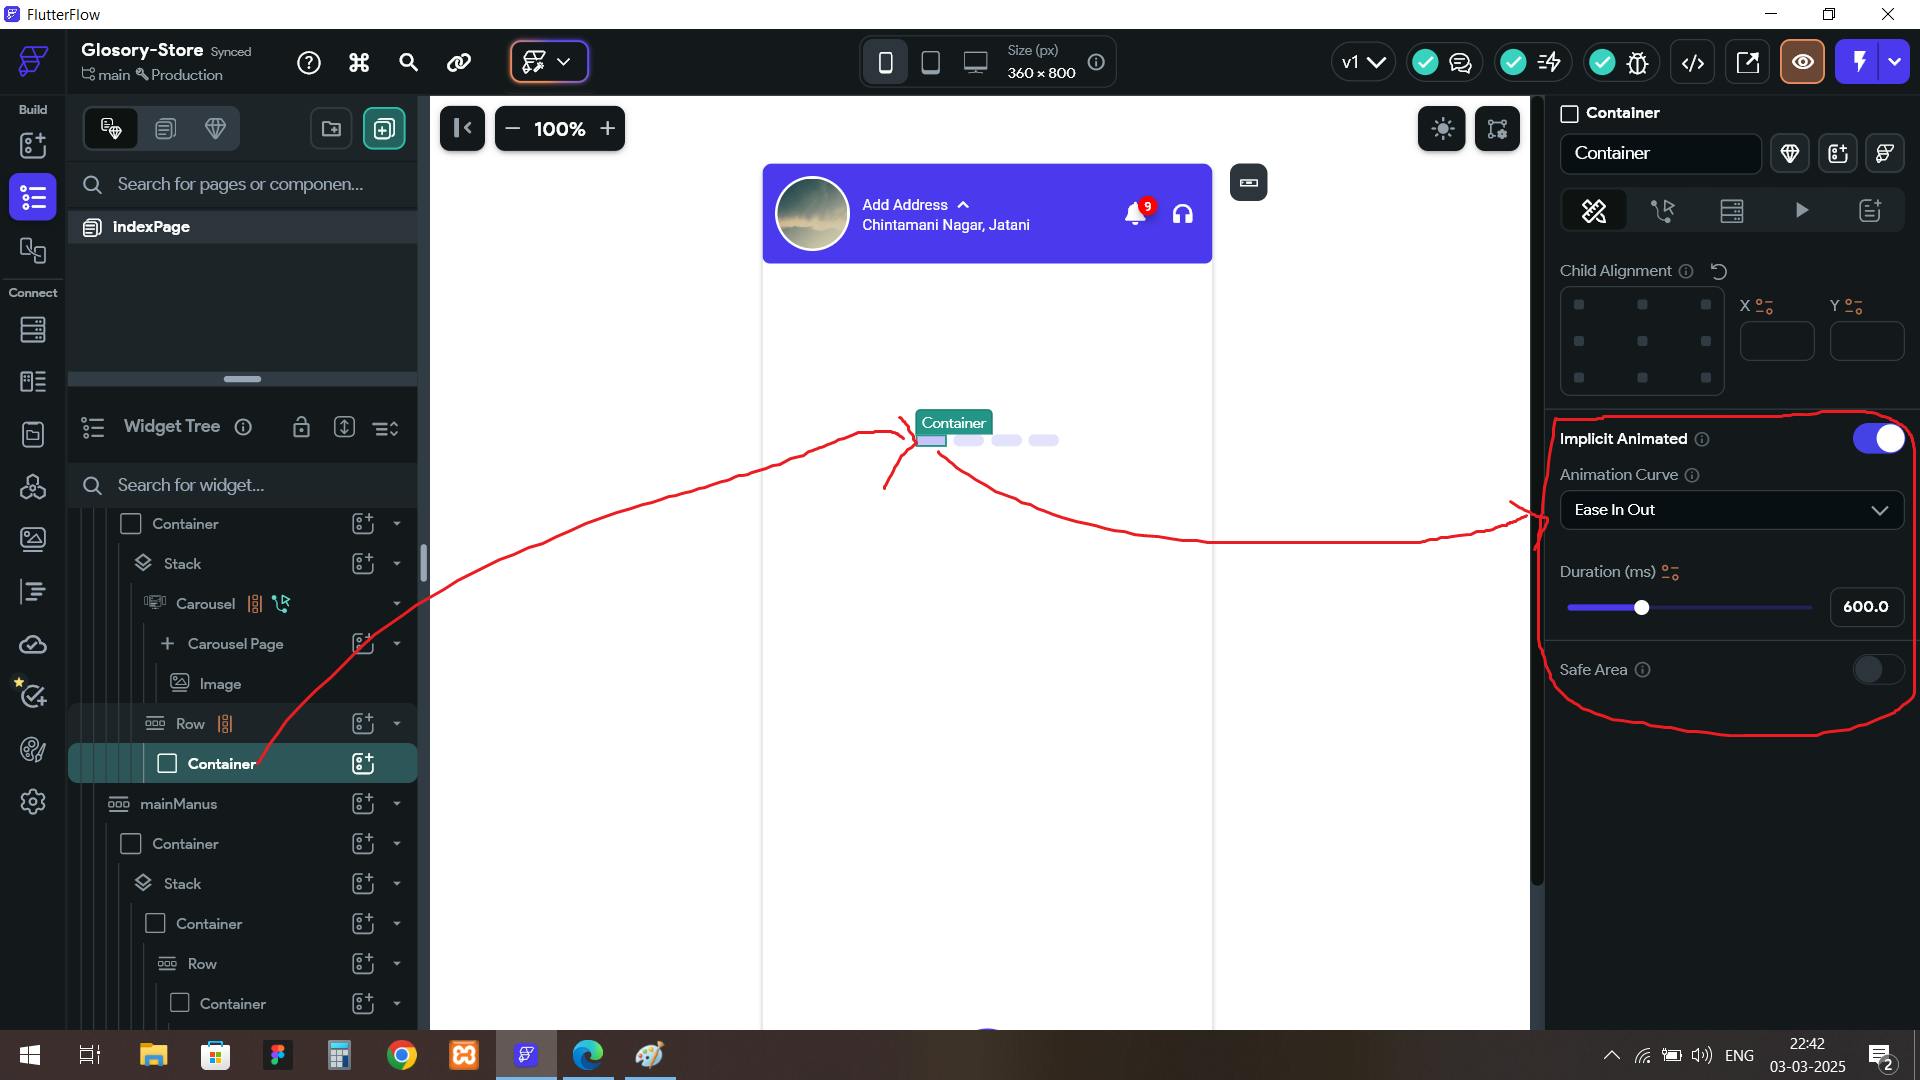Open Animation Curve Ease In Out dropdown
This screenshot has width=1920, height=1080.
point(1731,510)
